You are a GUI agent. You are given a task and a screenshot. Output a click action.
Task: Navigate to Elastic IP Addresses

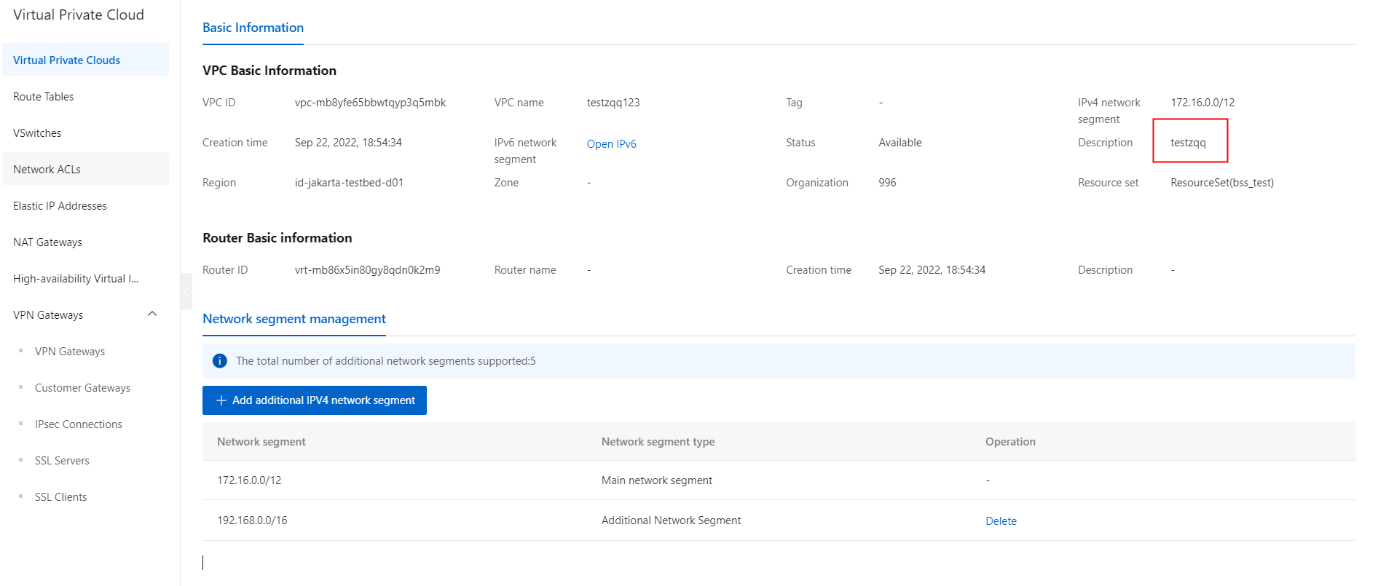85,206
